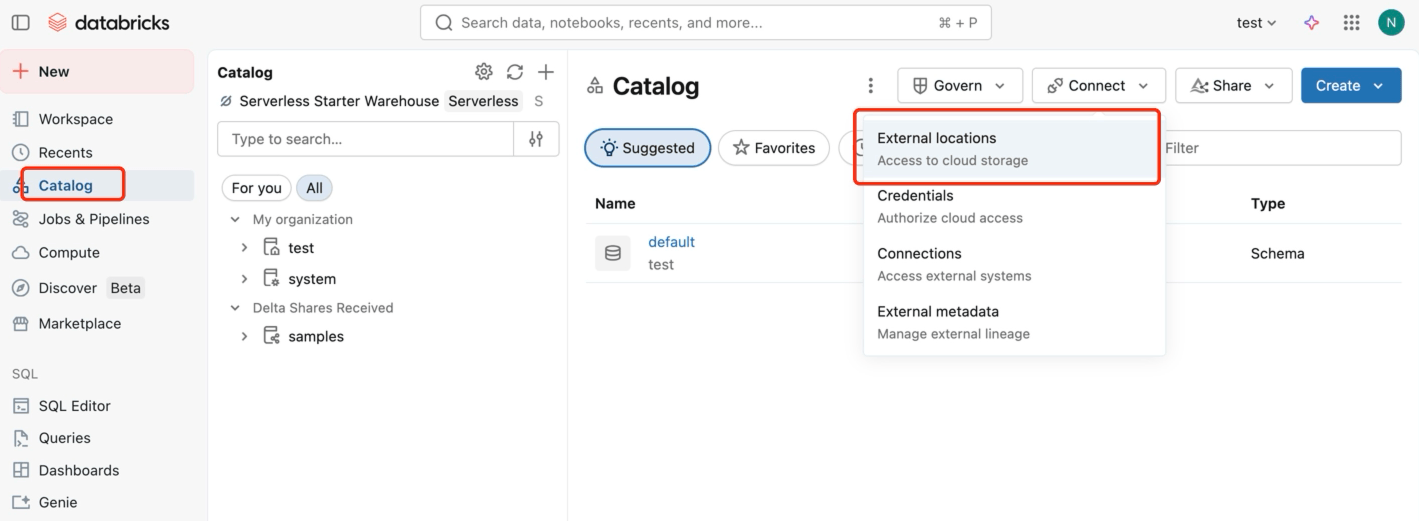1419x521 pixels.
Task: Click the Type column header
Action: coord(1268,203)
